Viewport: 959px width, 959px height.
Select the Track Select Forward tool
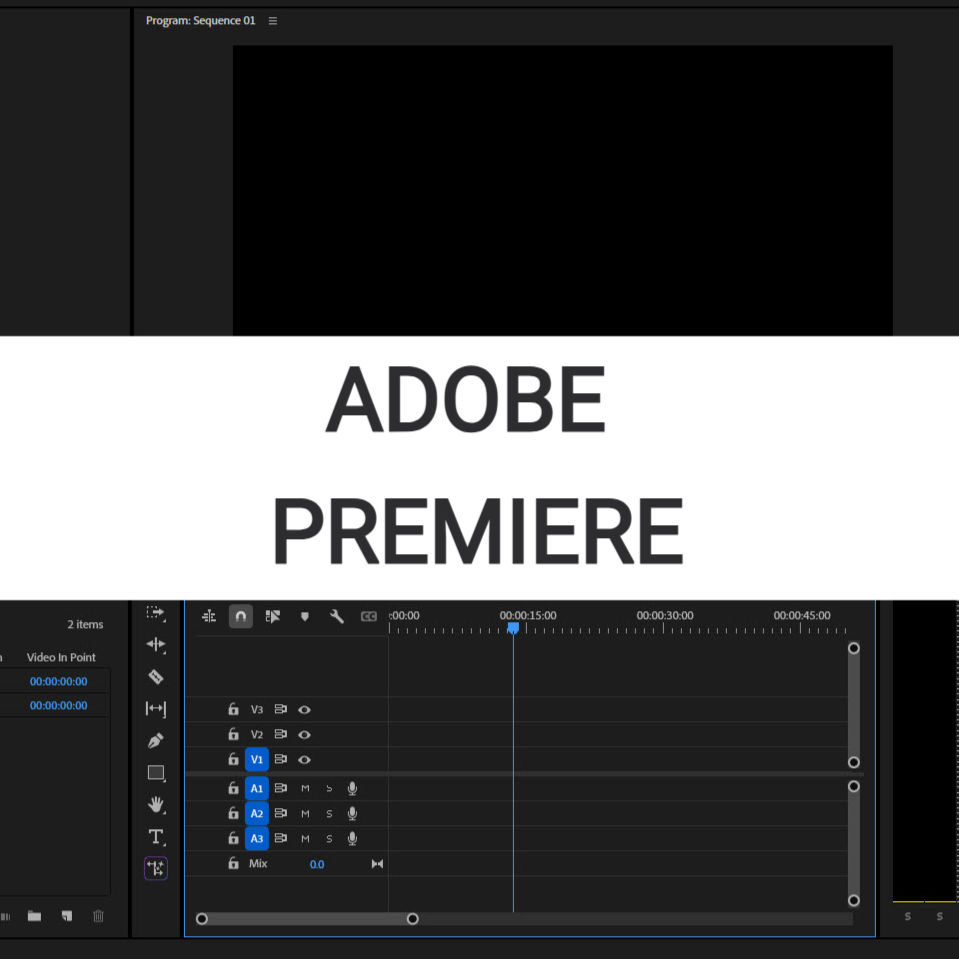[x=155, y=613]
